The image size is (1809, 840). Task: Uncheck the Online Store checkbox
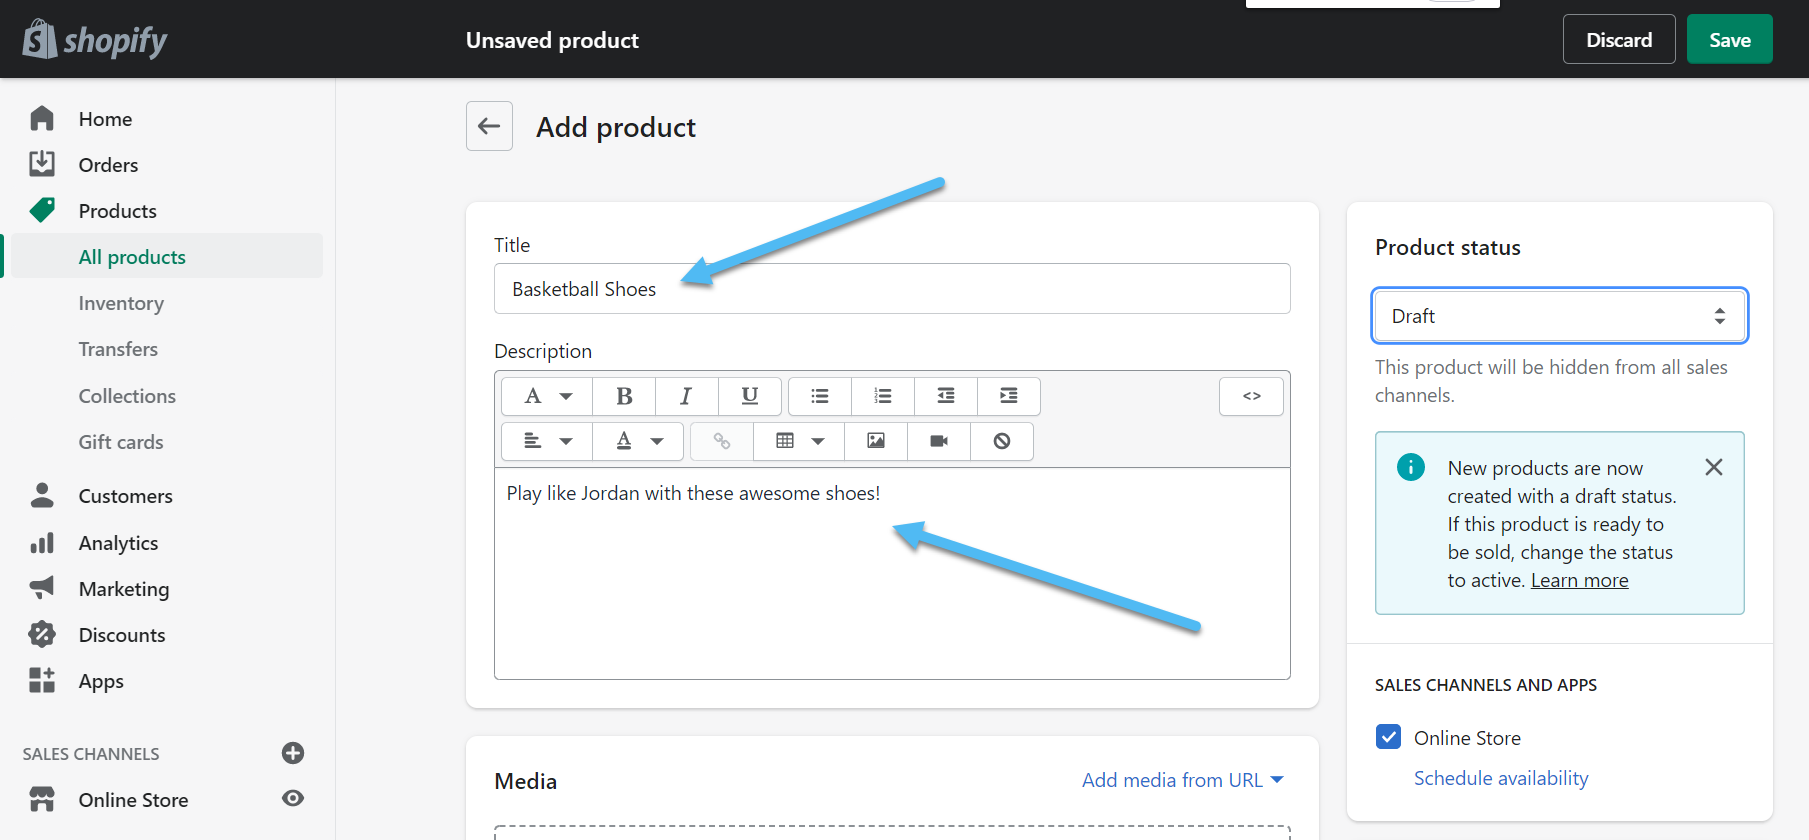point(1388,737)
